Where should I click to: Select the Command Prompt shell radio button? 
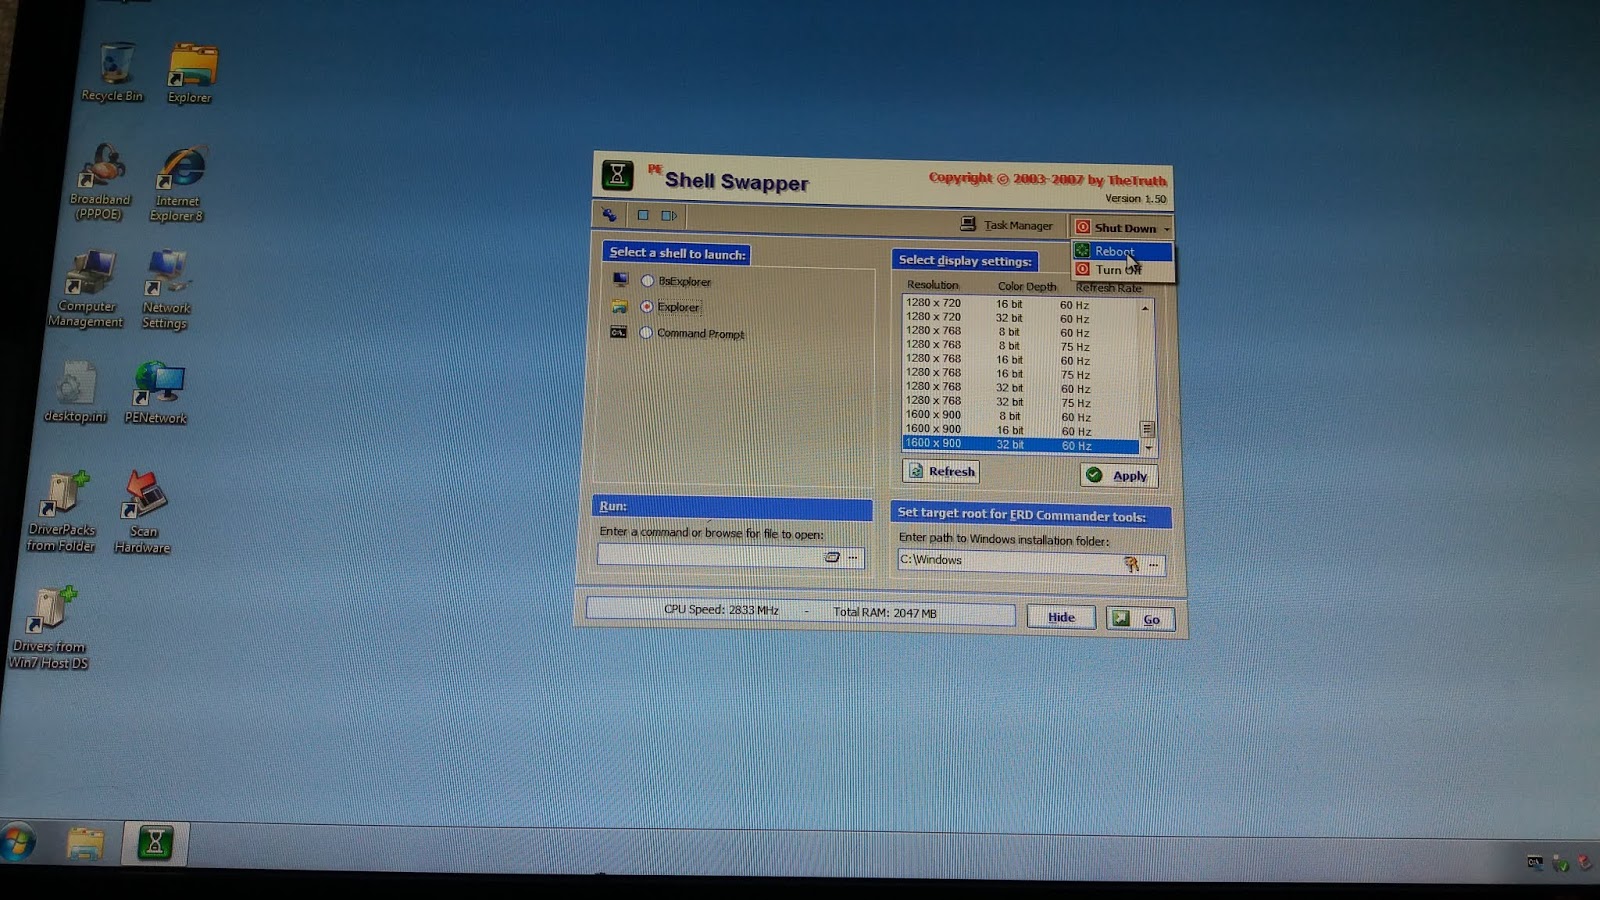pyautogui.click(x=646, y=333)
